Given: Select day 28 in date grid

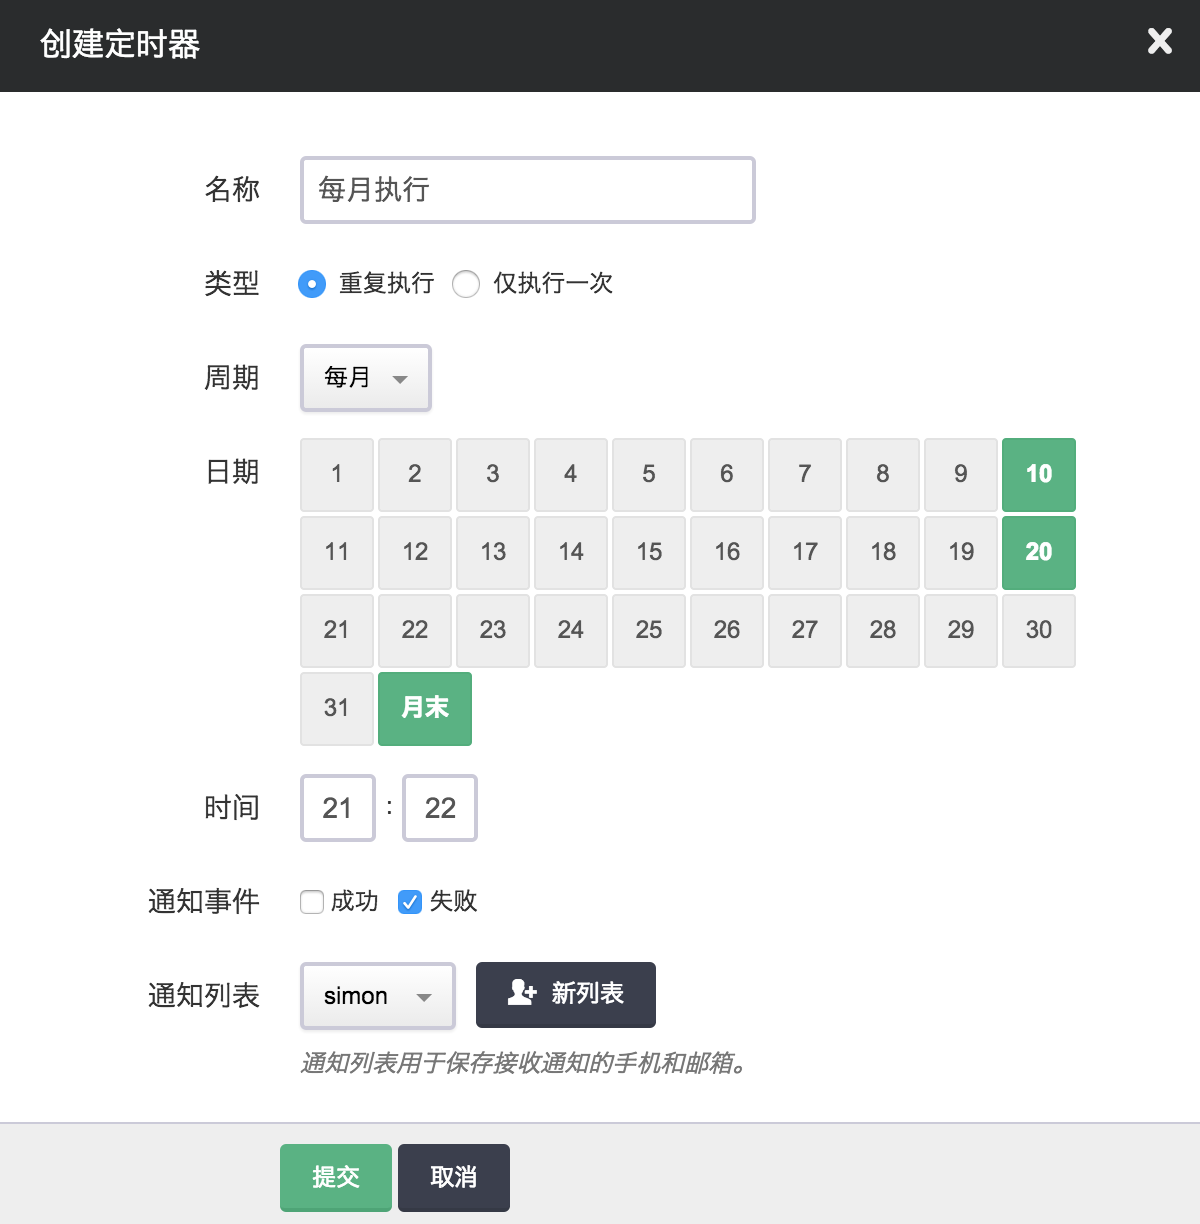Looking at the screenshot, I should [882, 630].
